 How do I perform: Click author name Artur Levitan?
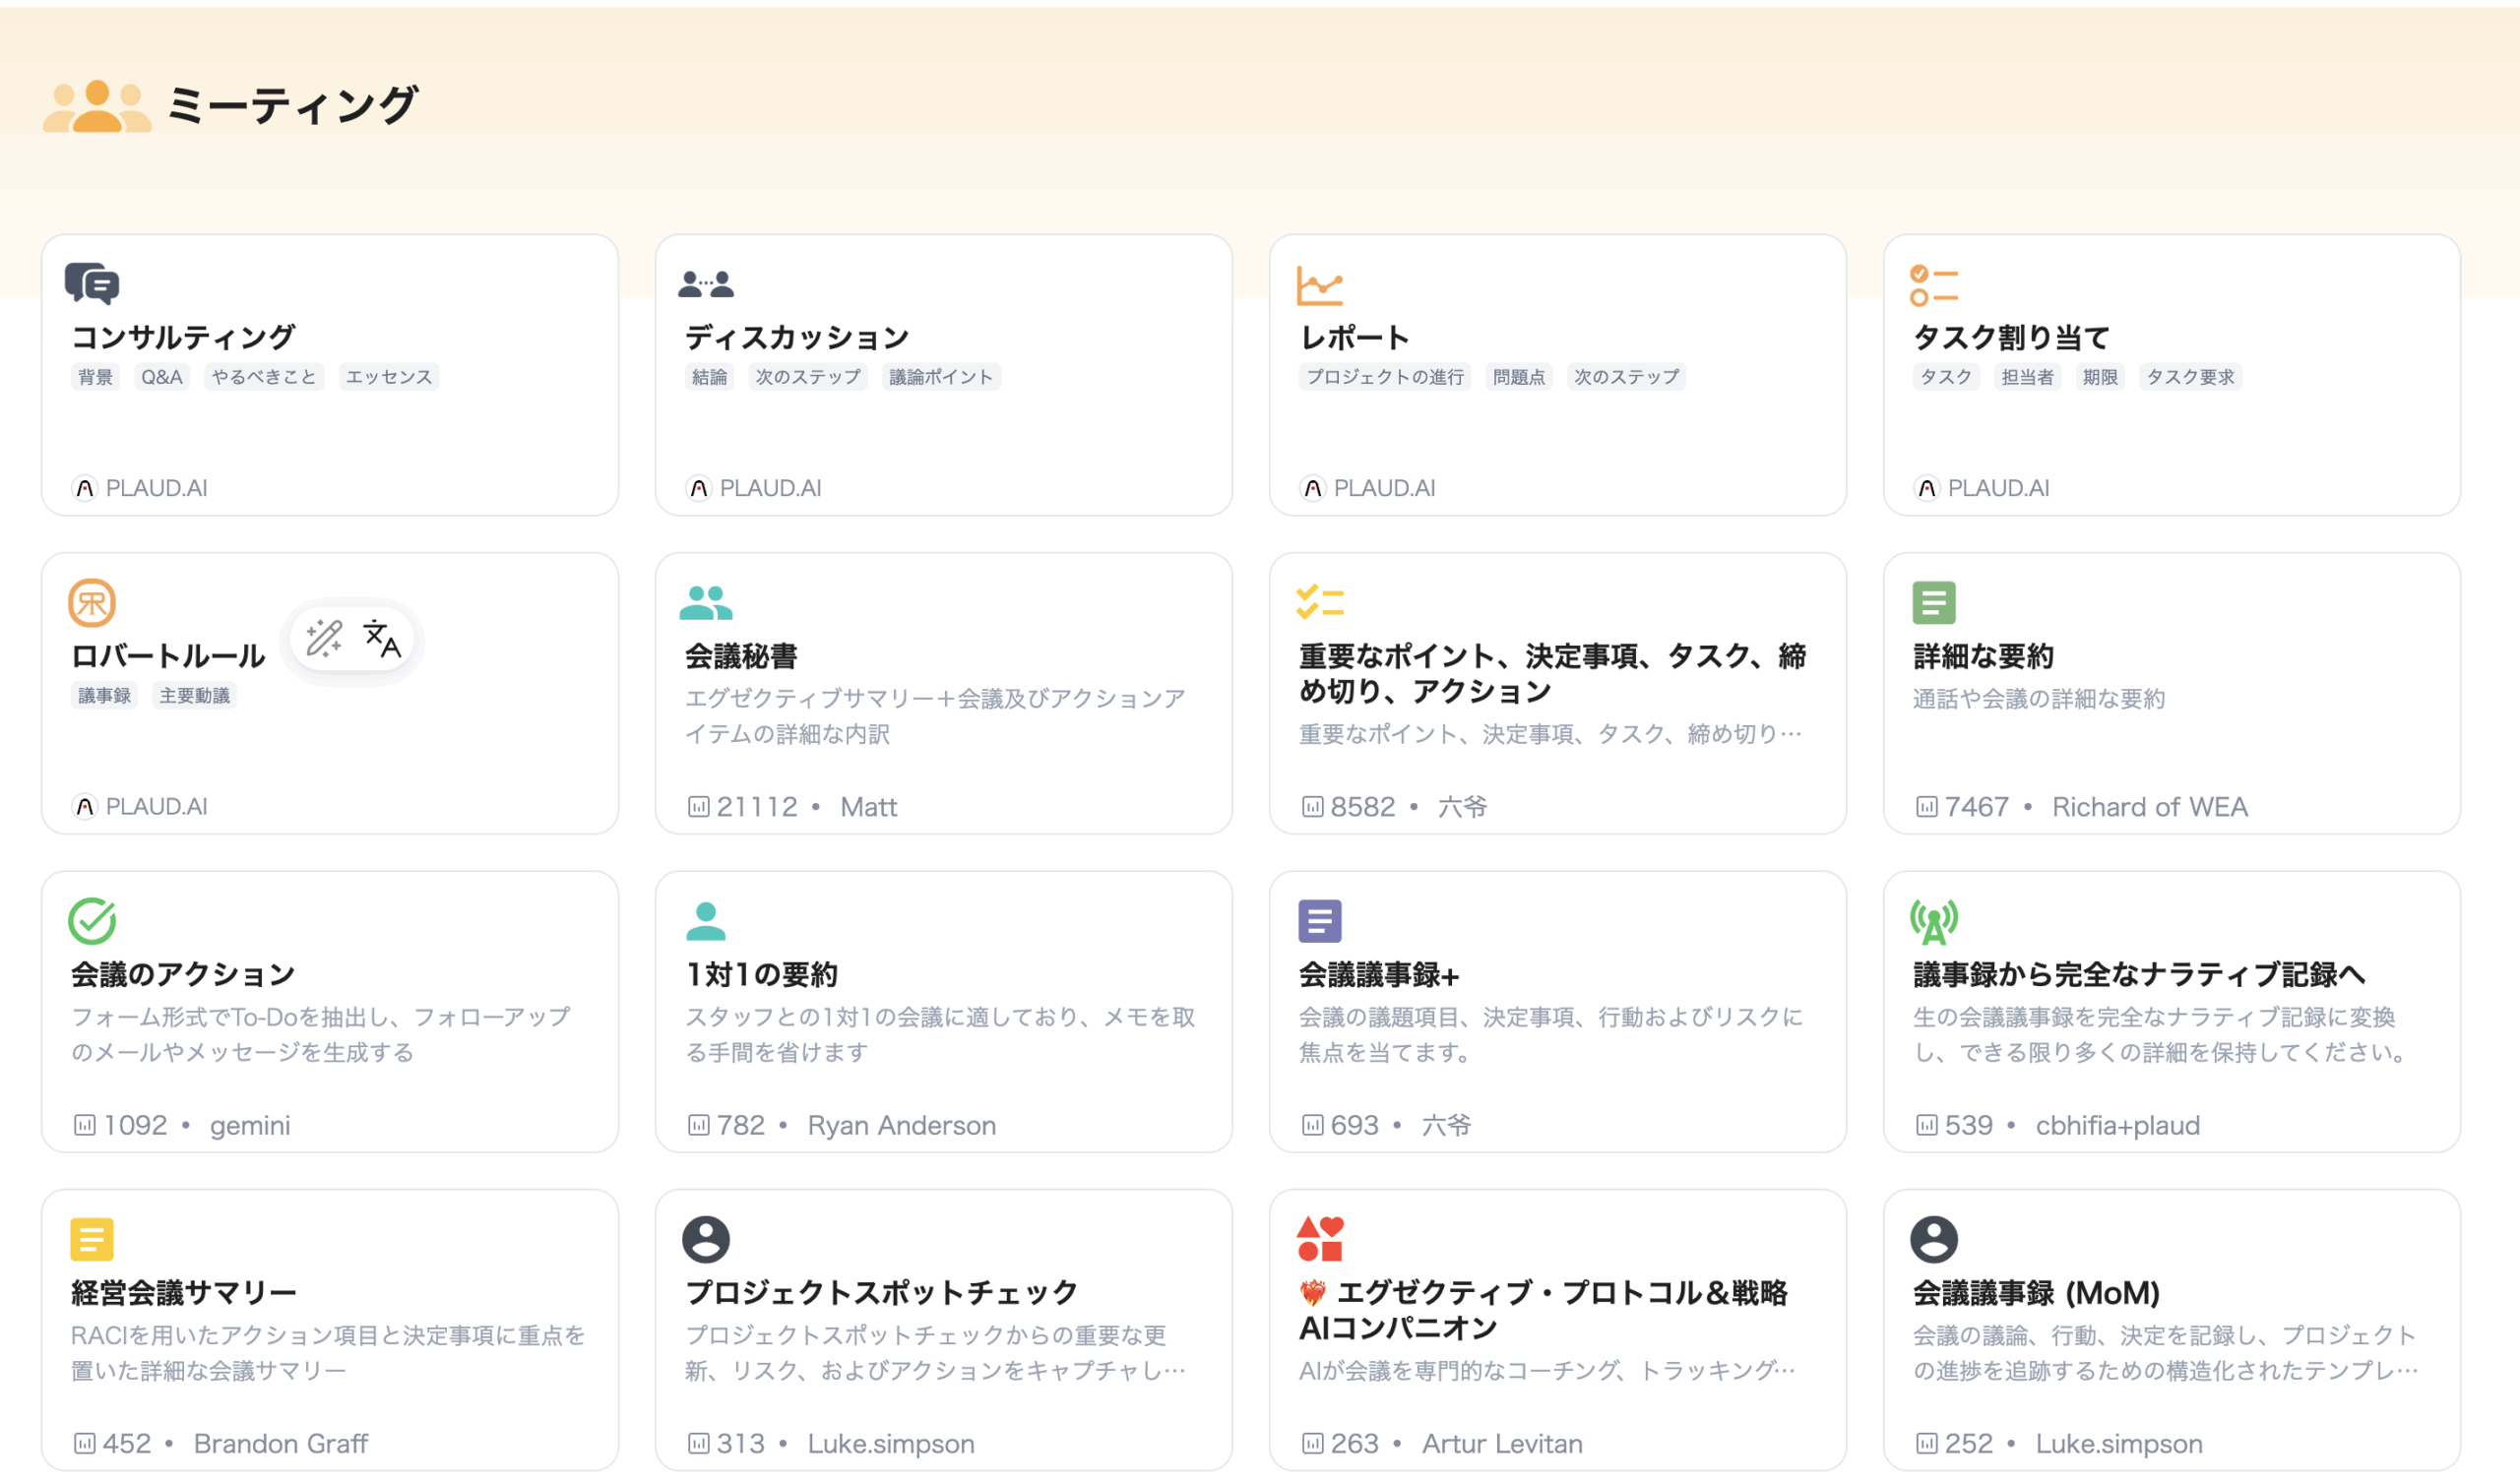pos(1502,1444)
